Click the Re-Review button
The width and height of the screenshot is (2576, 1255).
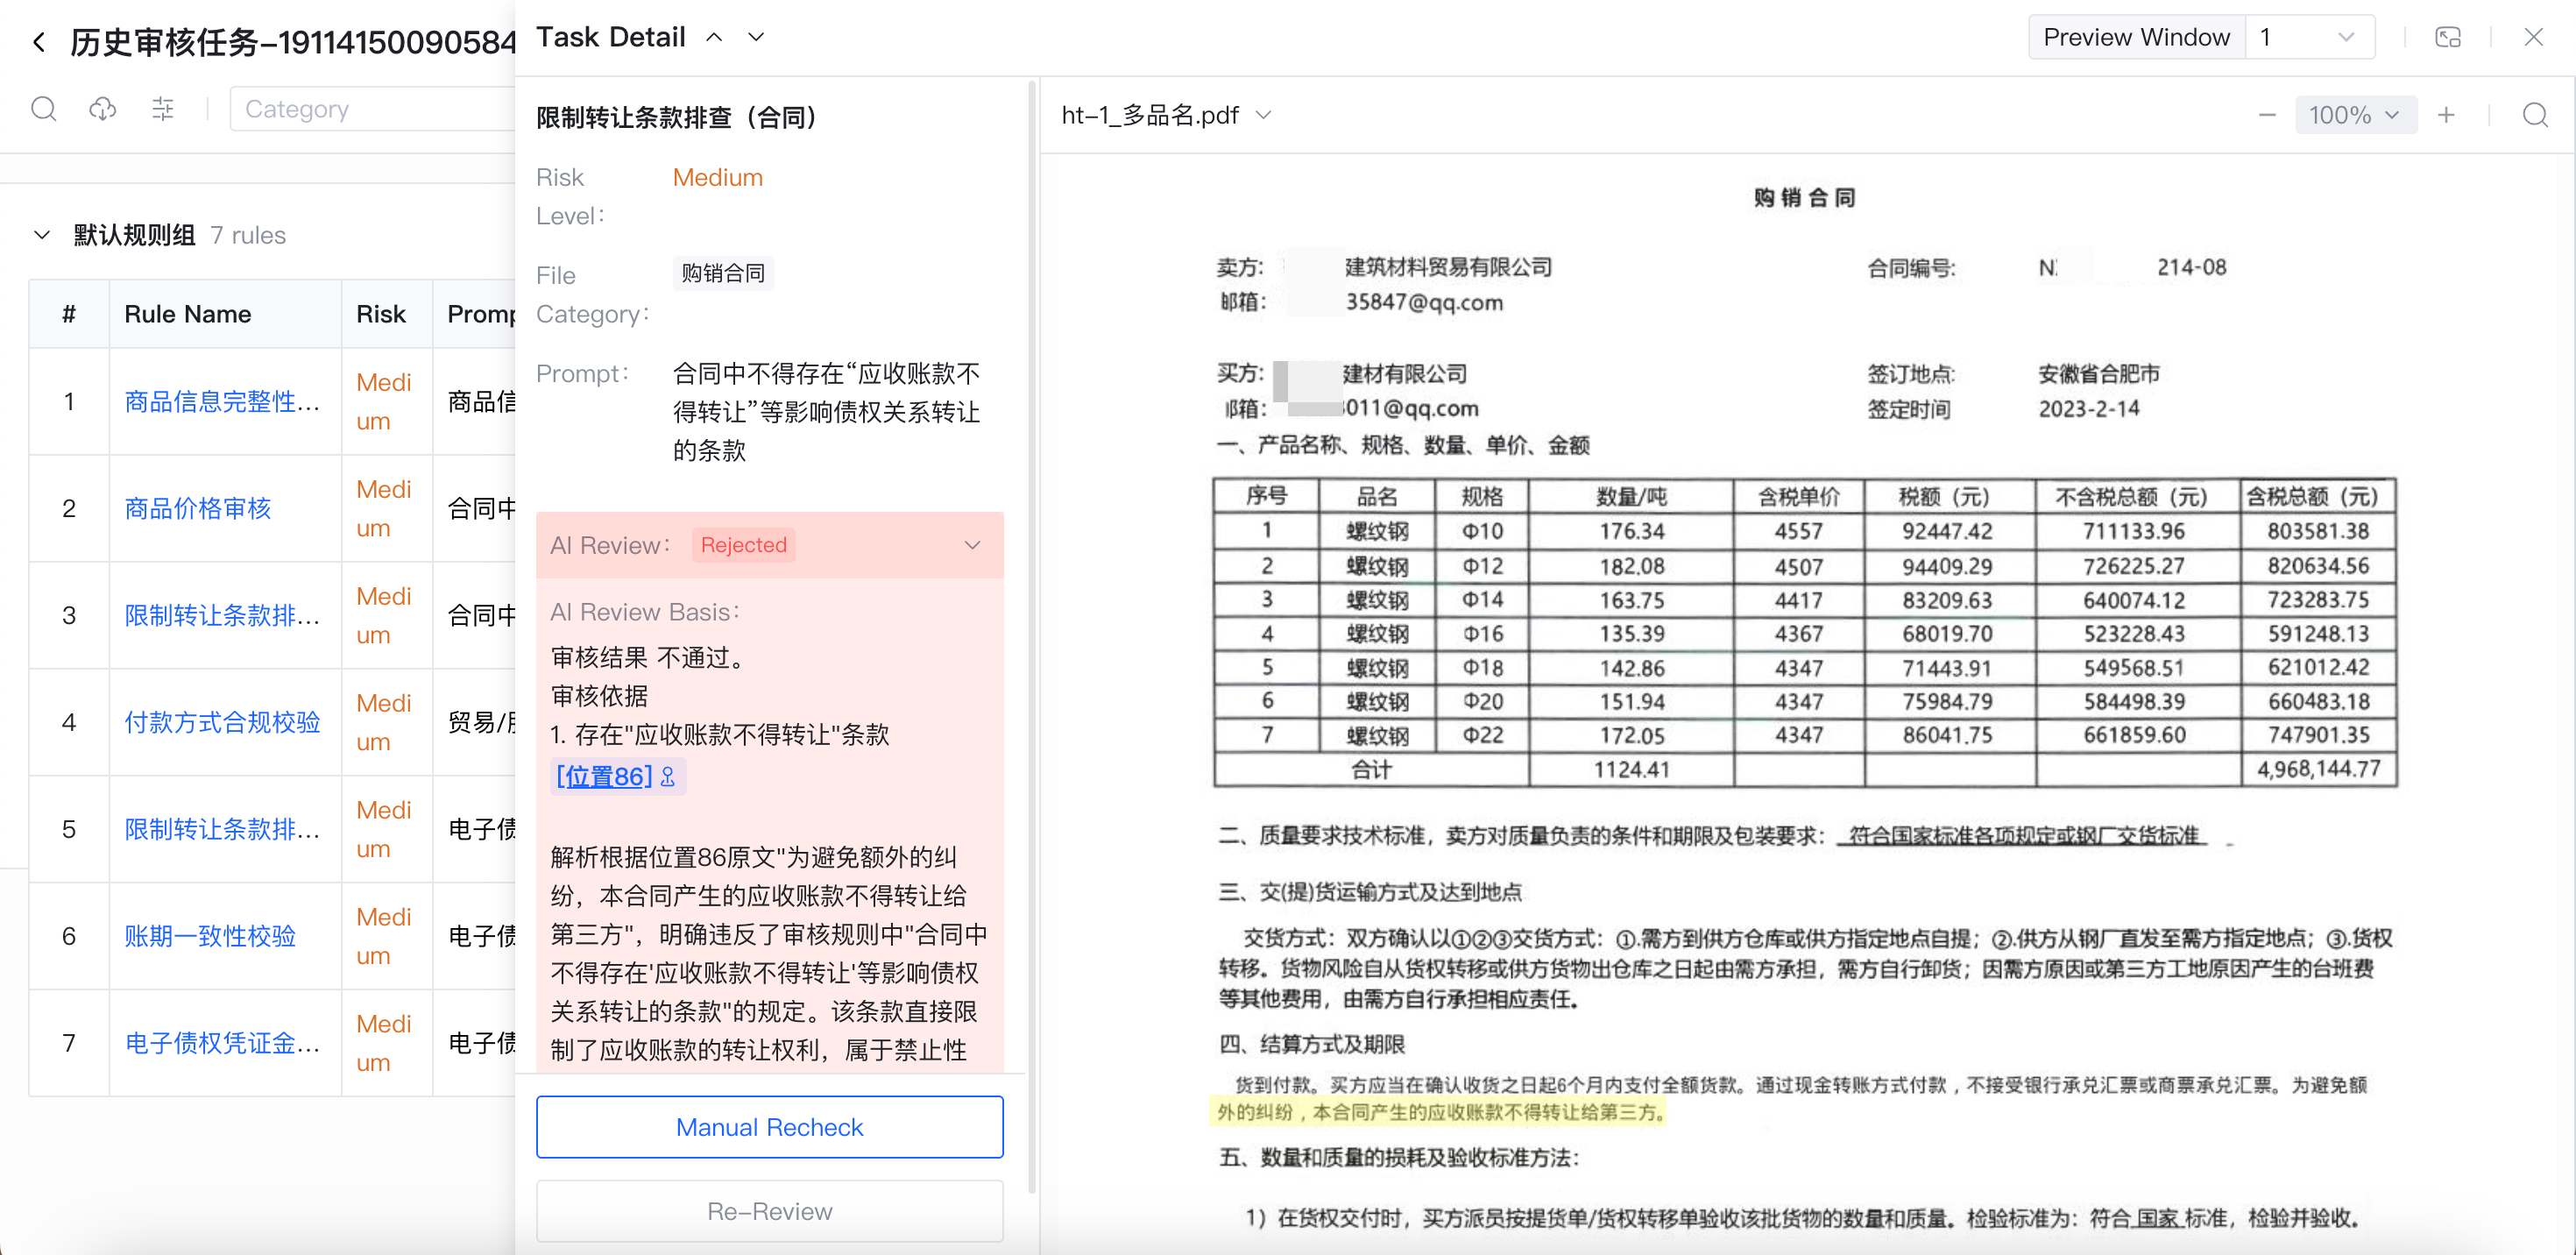pyautogui.click(x=769, y=1211)
